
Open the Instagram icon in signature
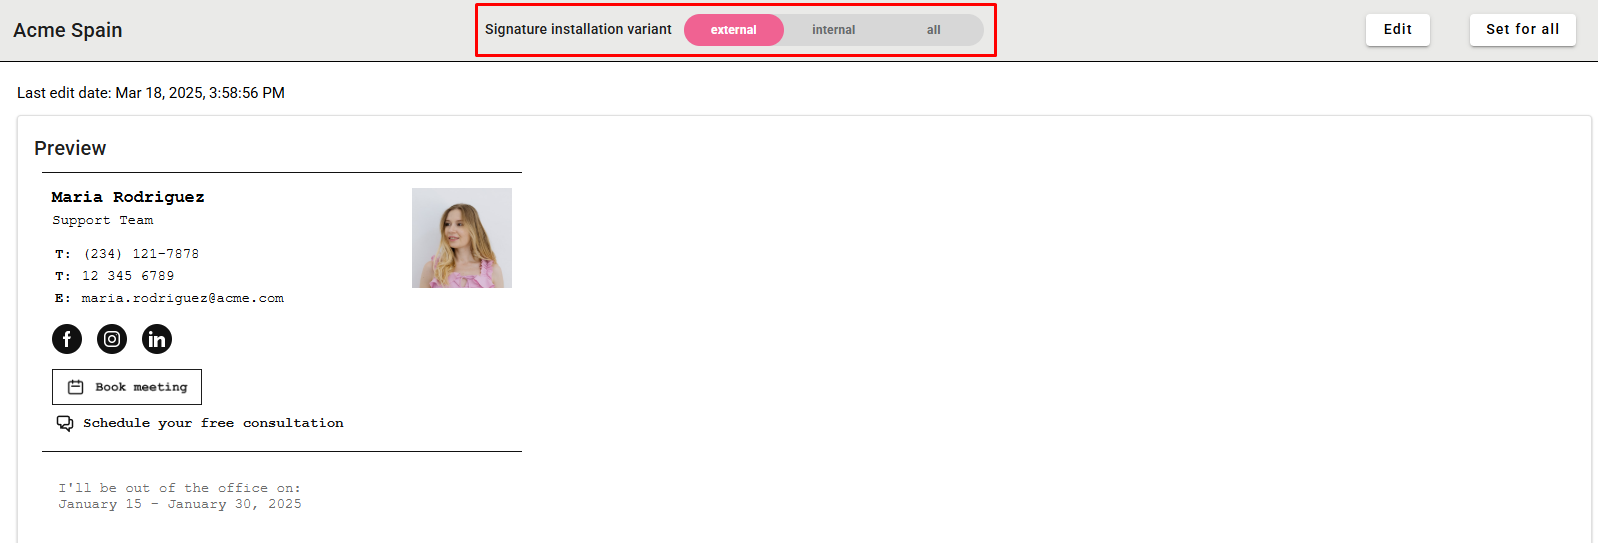click(112, 339)
